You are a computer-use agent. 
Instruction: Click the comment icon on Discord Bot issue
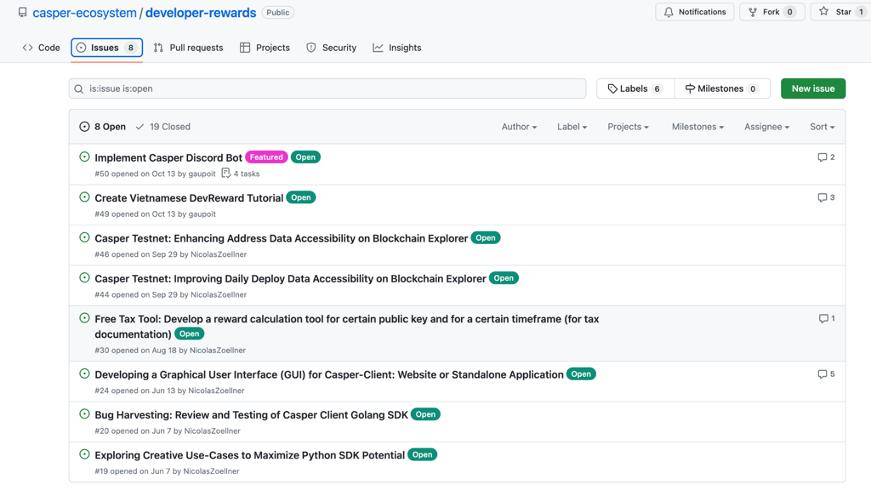tap(822, 157)
